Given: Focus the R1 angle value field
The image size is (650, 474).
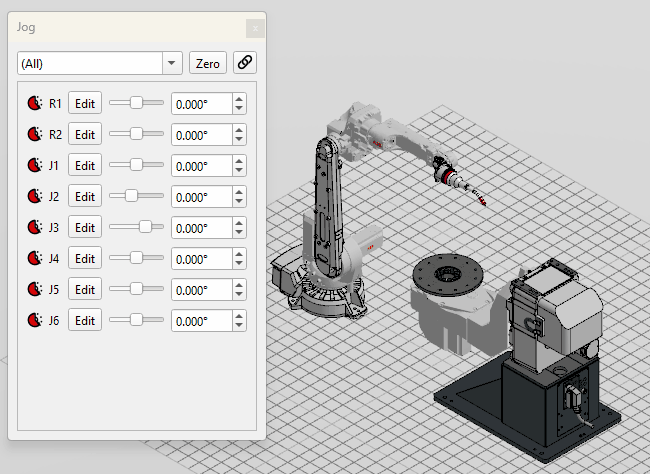Looking at the screenshot, I should pyautogui.click(x=202, y=104).
